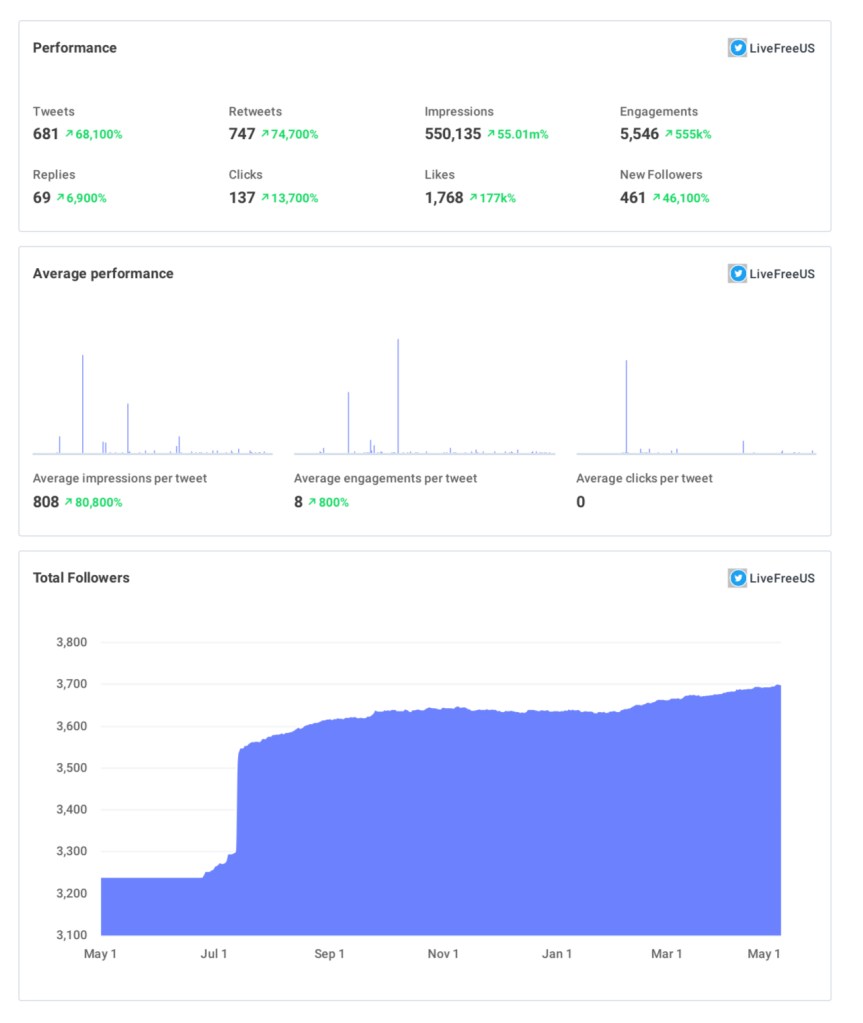
Task: Click the green arrow next to Retweets 74,700%
Action: click(x=265, y=134)
